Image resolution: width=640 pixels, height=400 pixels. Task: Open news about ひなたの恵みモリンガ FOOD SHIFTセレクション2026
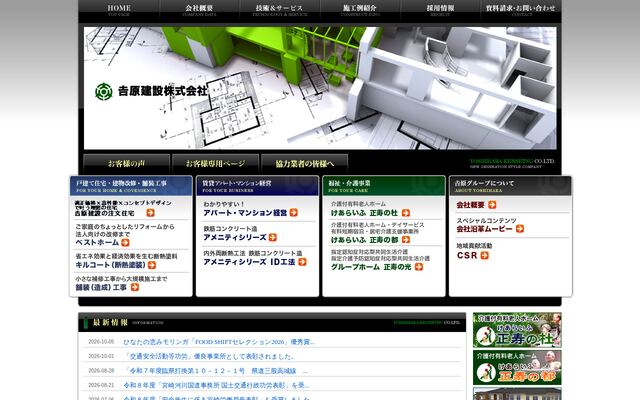tap(219, 342)
